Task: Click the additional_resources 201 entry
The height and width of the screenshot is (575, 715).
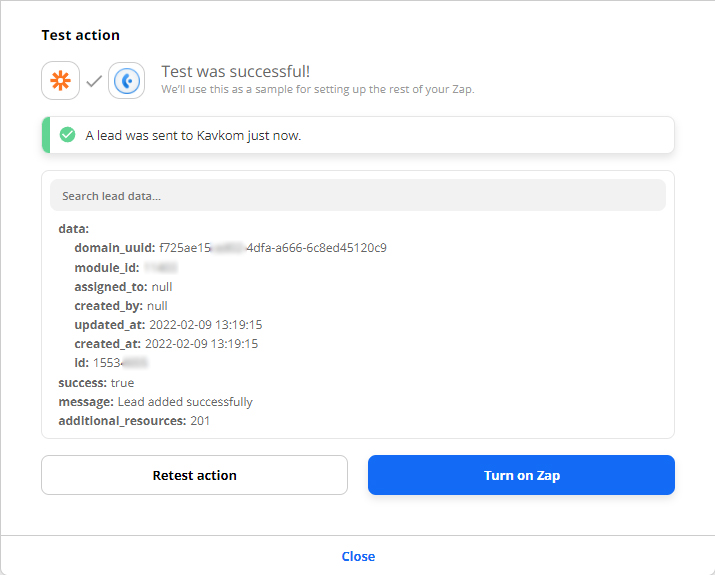Action: tap(134, 421)
